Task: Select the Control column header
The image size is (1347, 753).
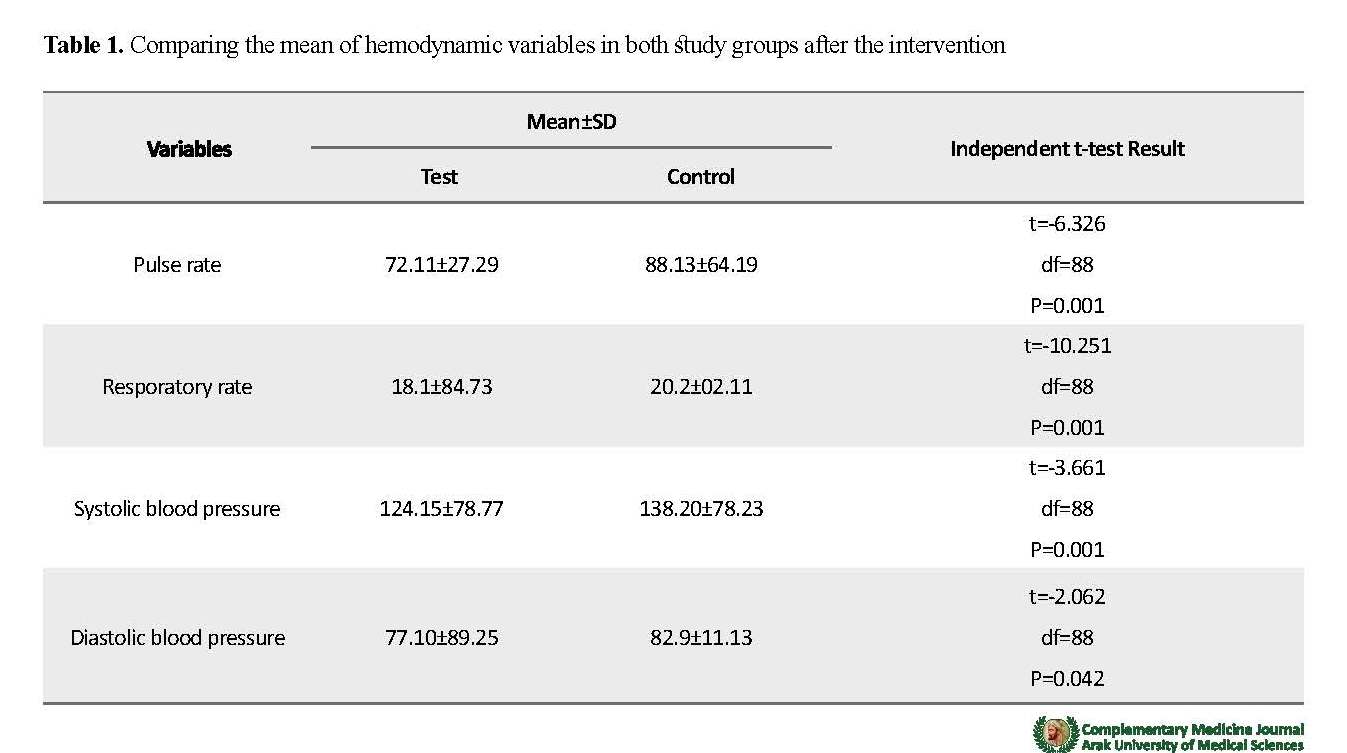Action: tap(701, 177)
